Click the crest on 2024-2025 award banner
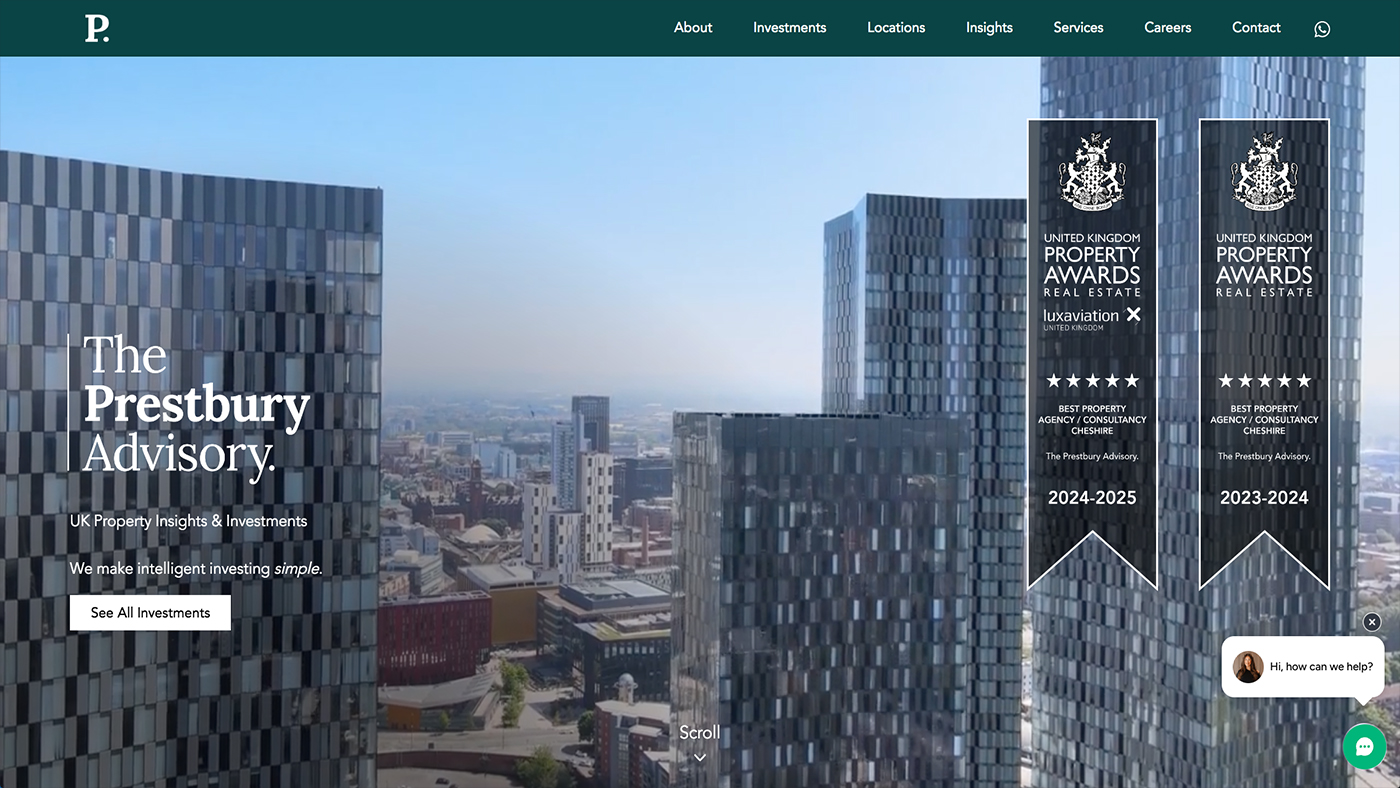This screenshot has width=1400, height=788. click(1092, 173)
